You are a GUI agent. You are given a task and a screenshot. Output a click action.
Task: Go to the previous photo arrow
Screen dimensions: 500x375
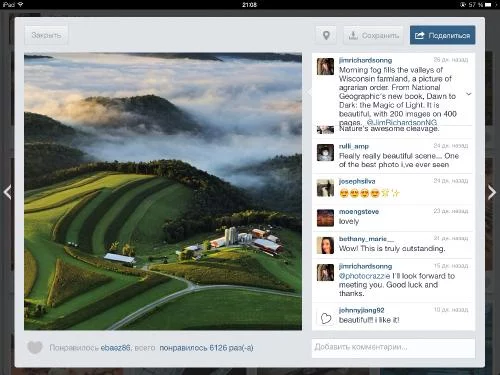click(7, 192)
